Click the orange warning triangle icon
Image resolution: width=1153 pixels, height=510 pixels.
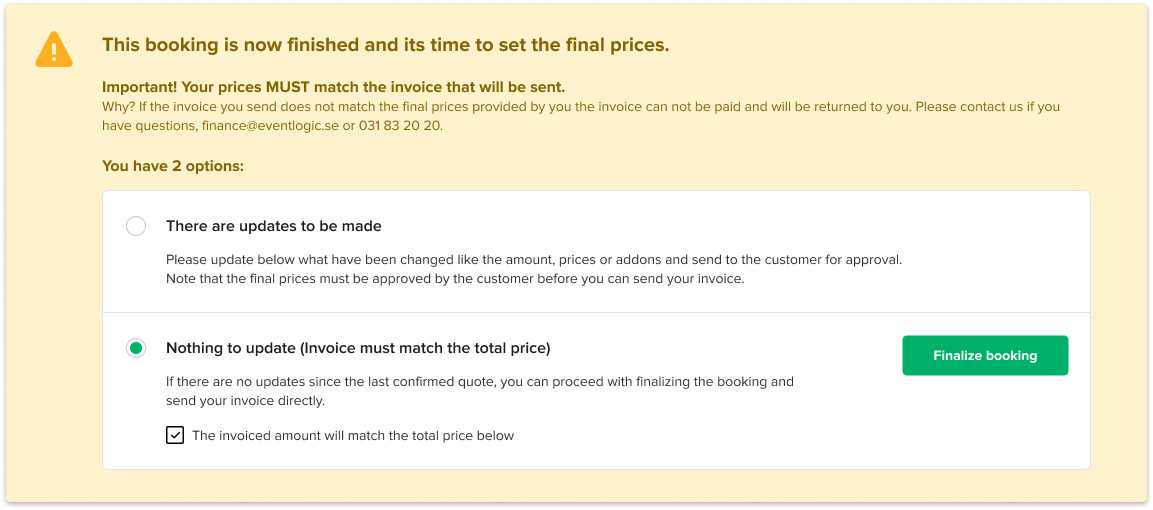(54, 49)
